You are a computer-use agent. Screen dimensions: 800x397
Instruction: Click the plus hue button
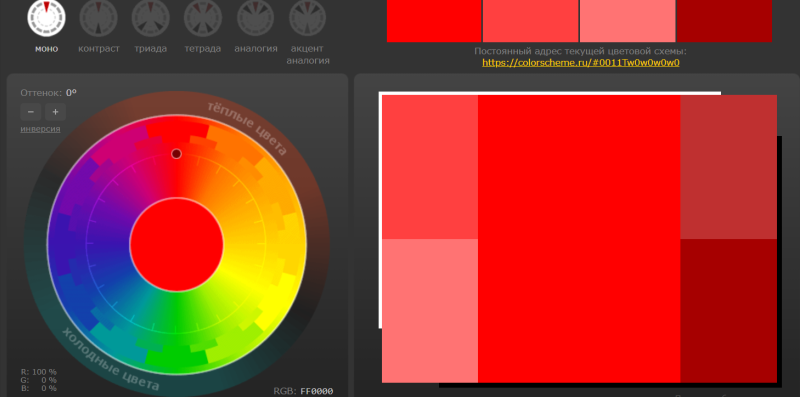coord(56,112)
